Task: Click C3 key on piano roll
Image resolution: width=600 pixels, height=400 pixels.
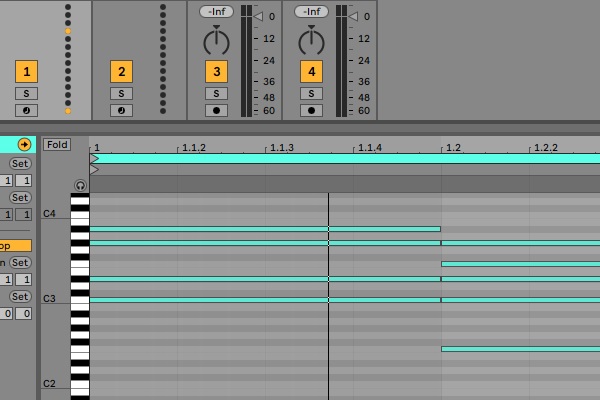Action: pos(80,300)
